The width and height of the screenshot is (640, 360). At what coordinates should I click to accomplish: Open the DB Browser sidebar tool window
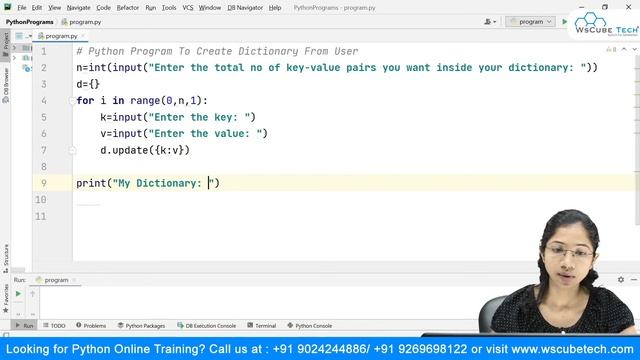tap(6, 86)
